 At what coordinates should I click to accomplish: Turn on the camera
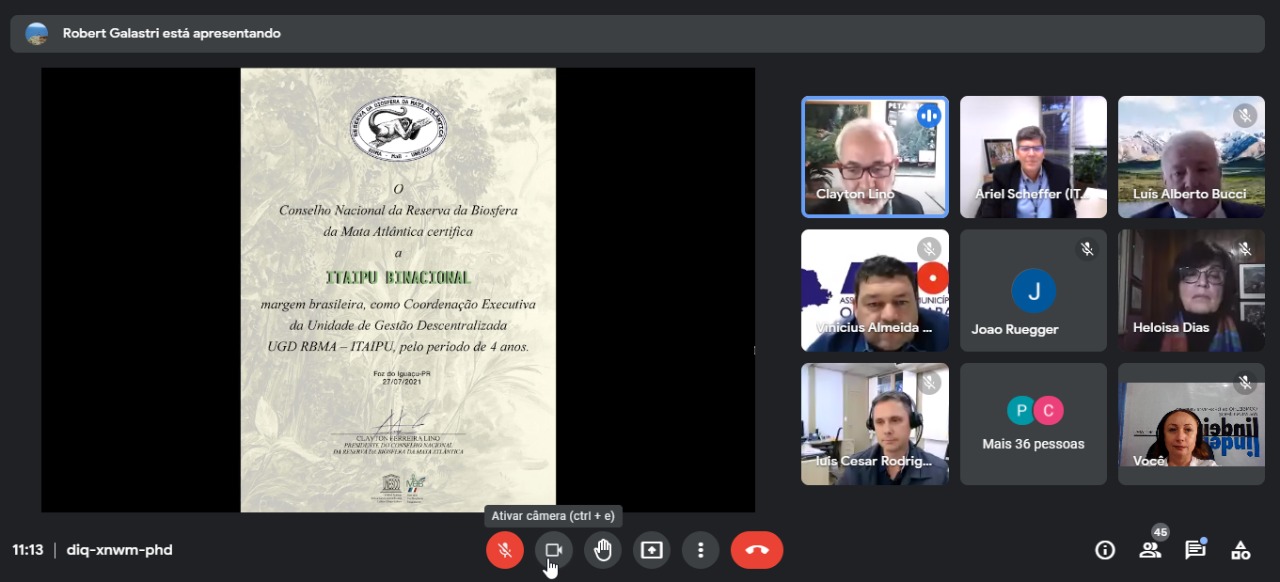click(553, 550)
